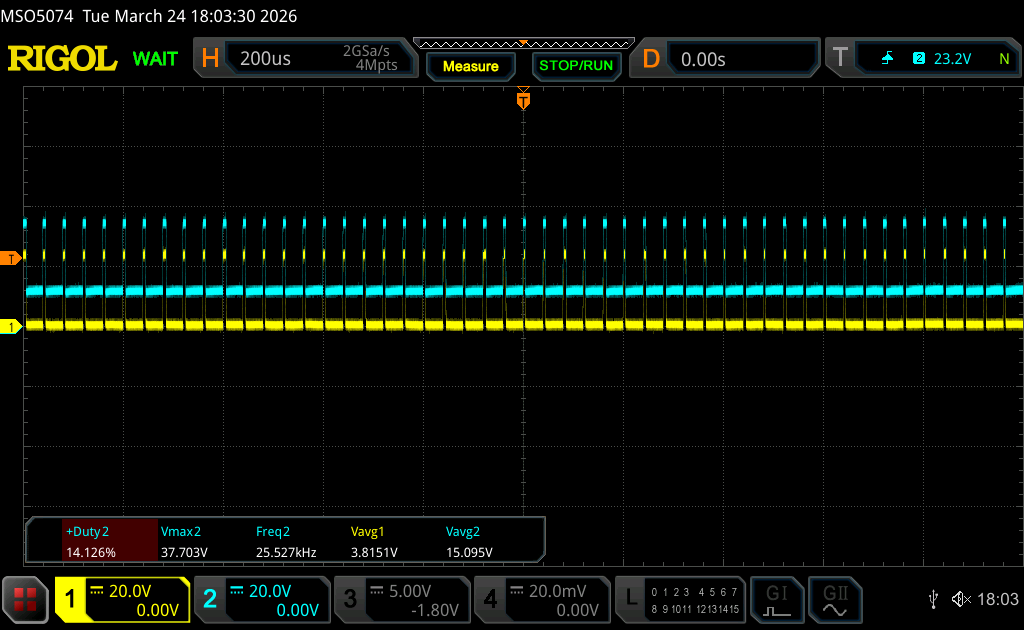Toggle channel 2 cyan 20.0V label

(x=261, y=599)
